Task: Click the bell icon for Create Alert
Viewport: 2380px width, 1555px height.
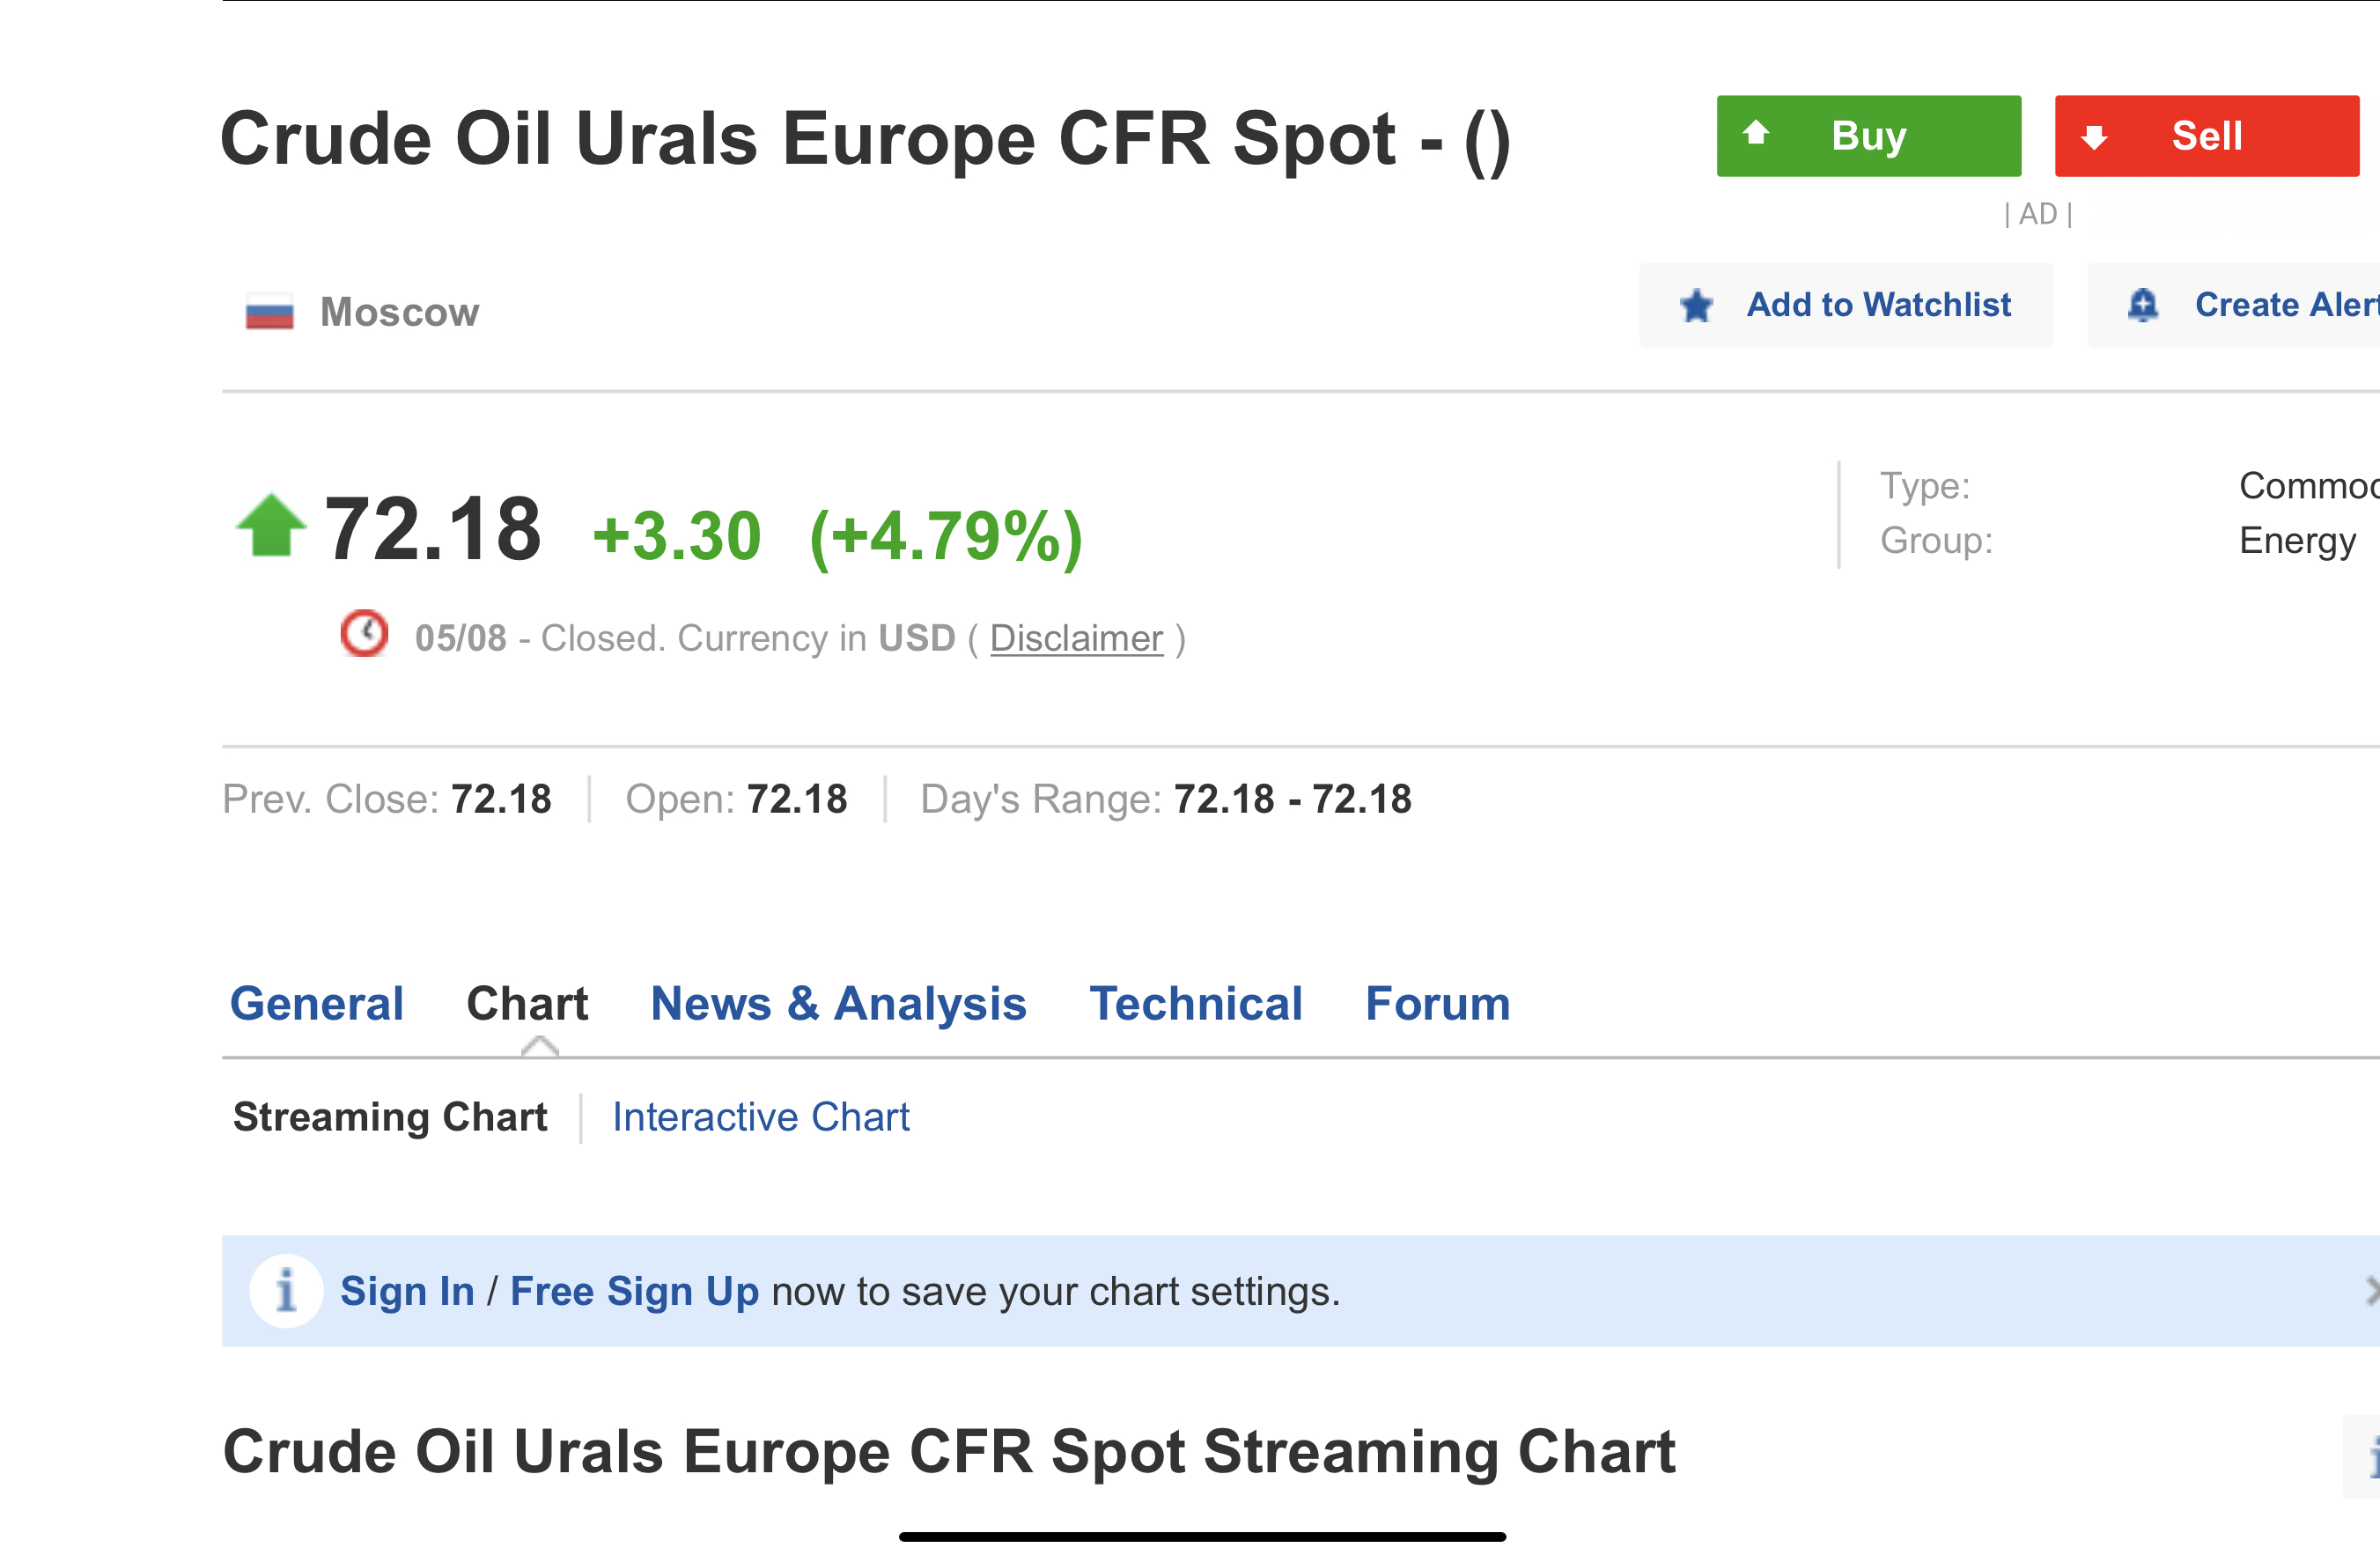Action: coord(2142,305)
